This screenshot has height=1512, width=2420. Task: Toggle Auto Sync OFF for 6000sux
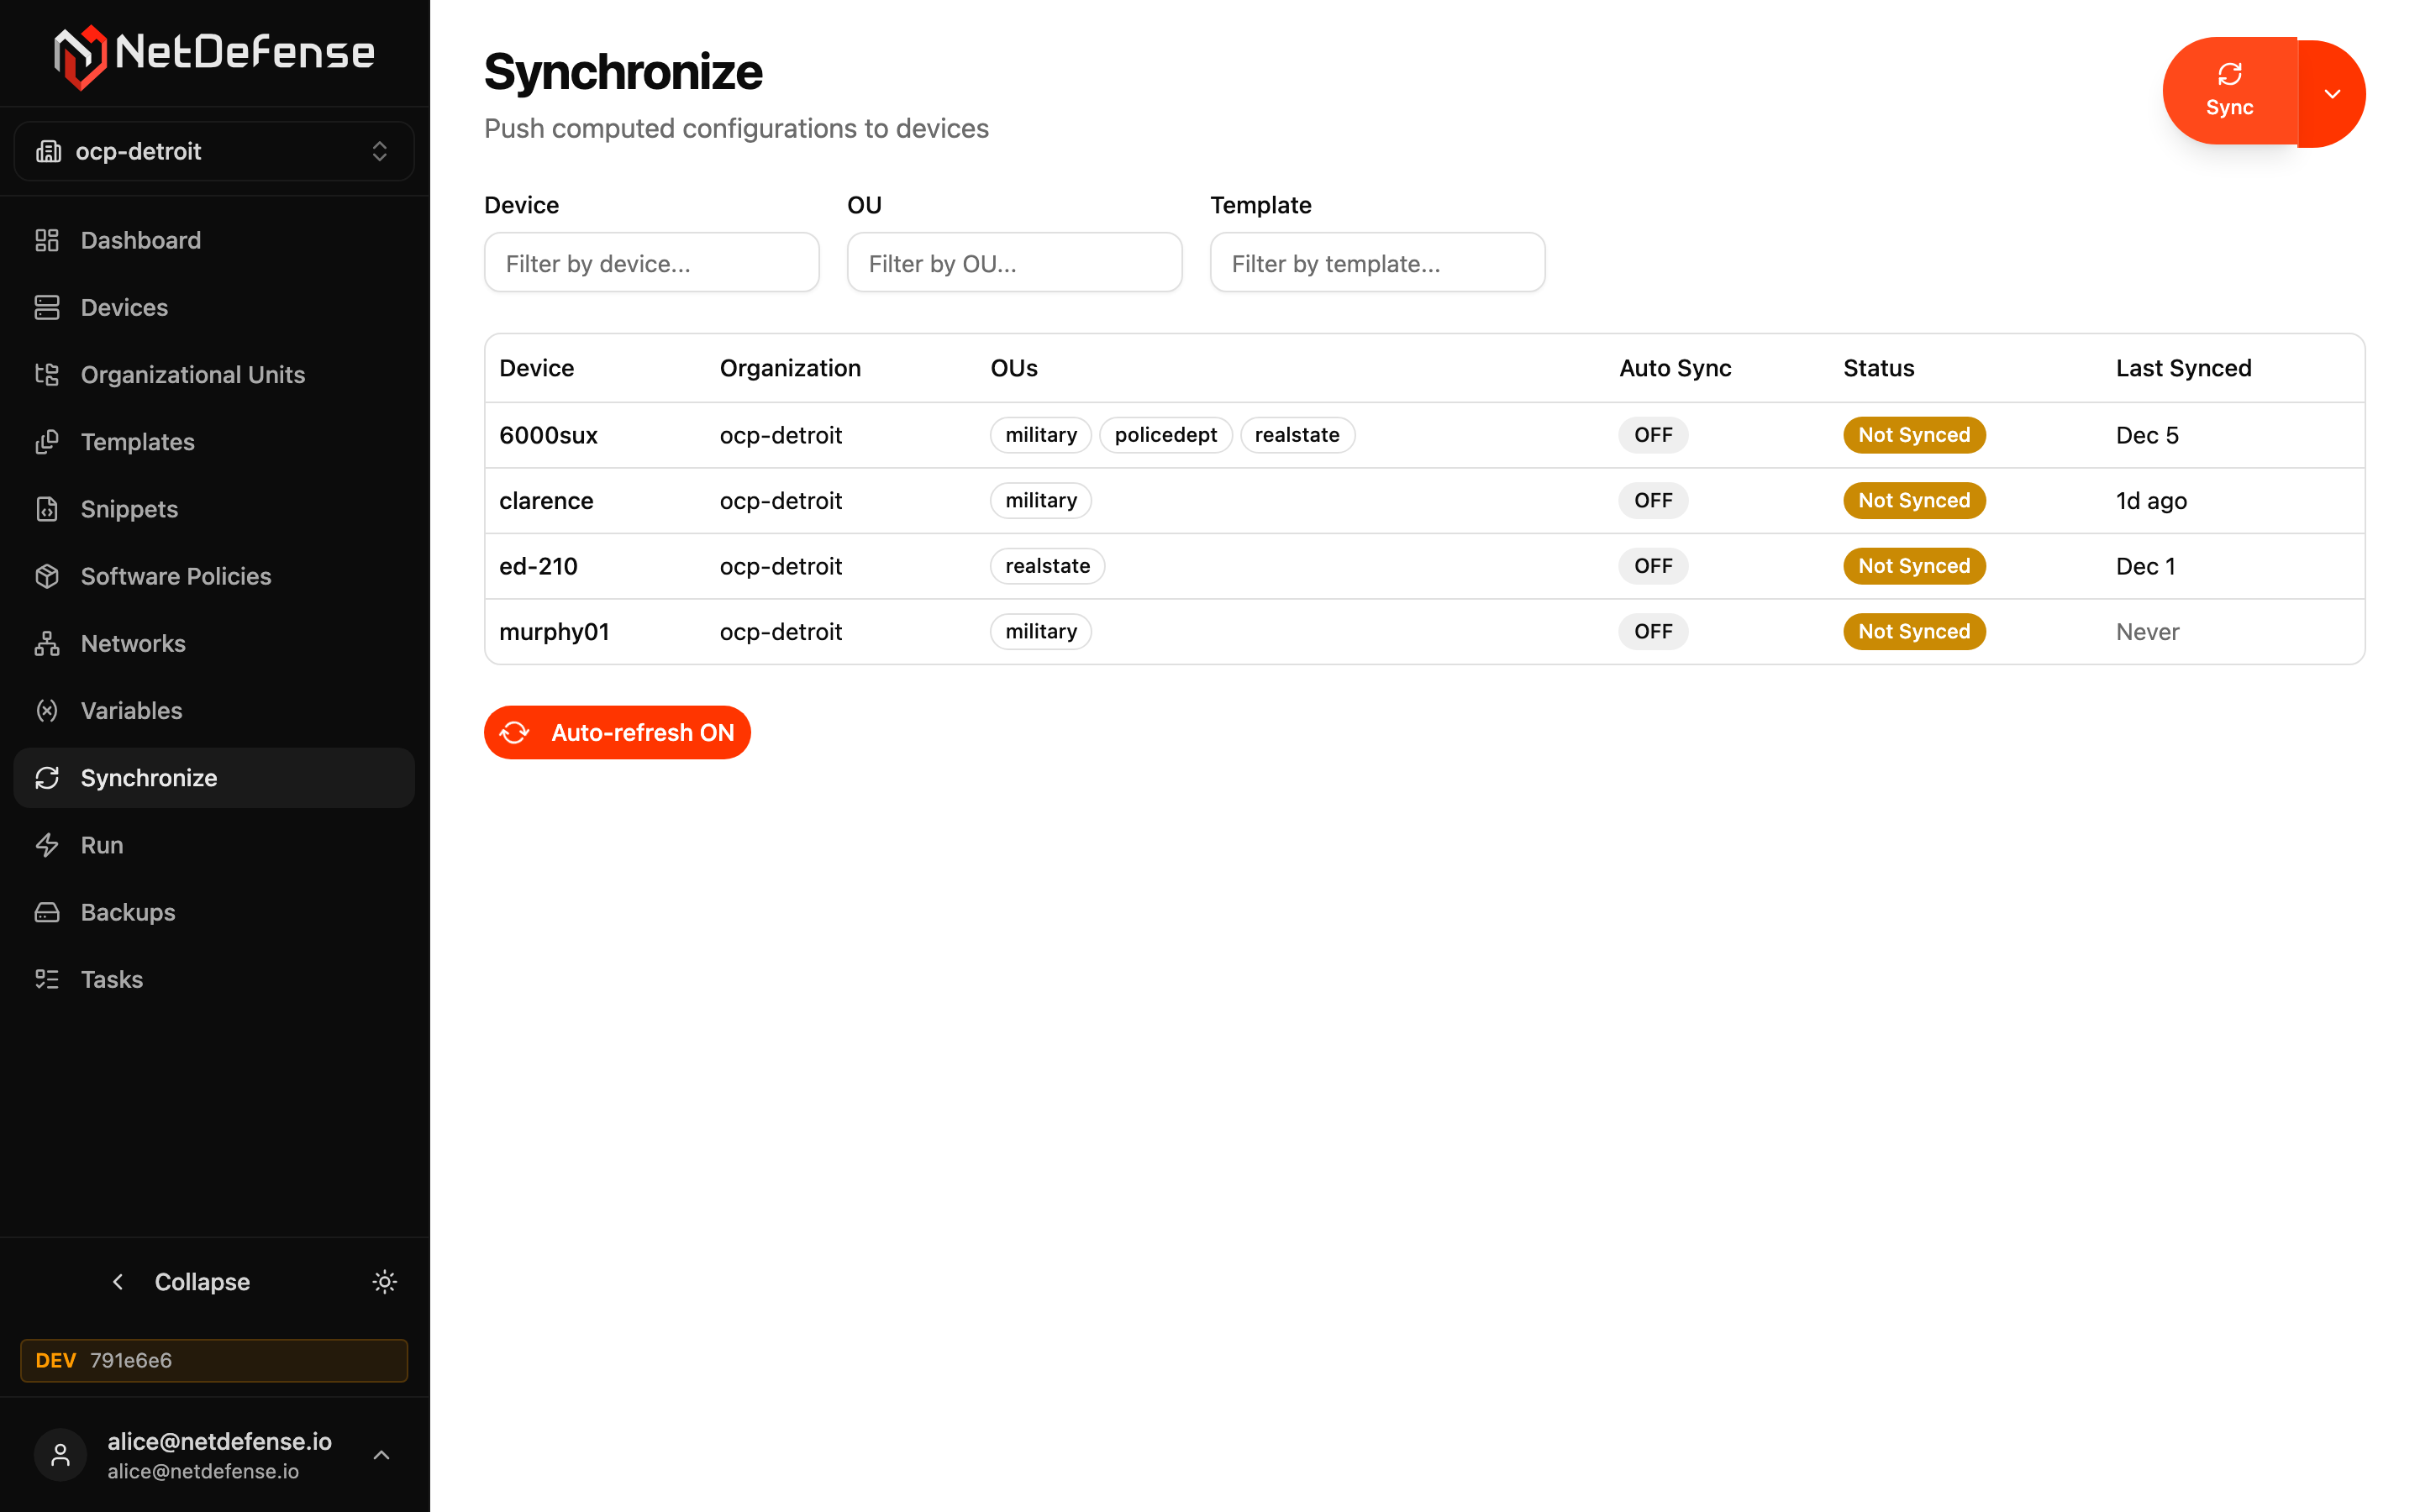click(1653, 435)
